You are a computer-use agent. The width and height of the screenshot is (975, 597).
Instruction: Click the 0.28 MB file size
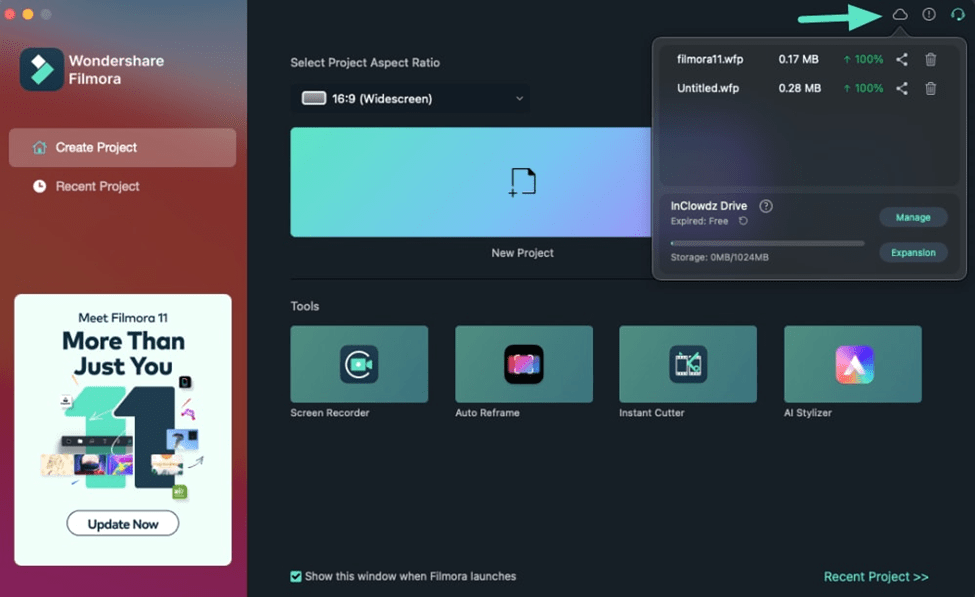[x=799, y=88]
